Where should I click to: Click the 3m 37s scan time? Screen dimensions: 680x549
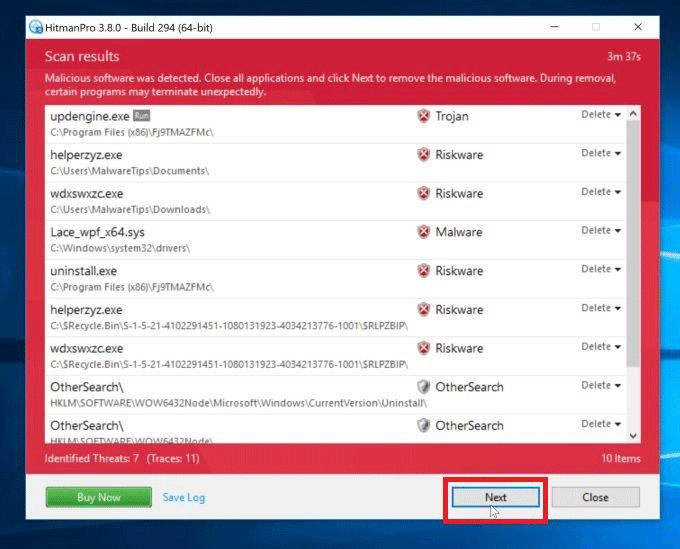[624, 56]
